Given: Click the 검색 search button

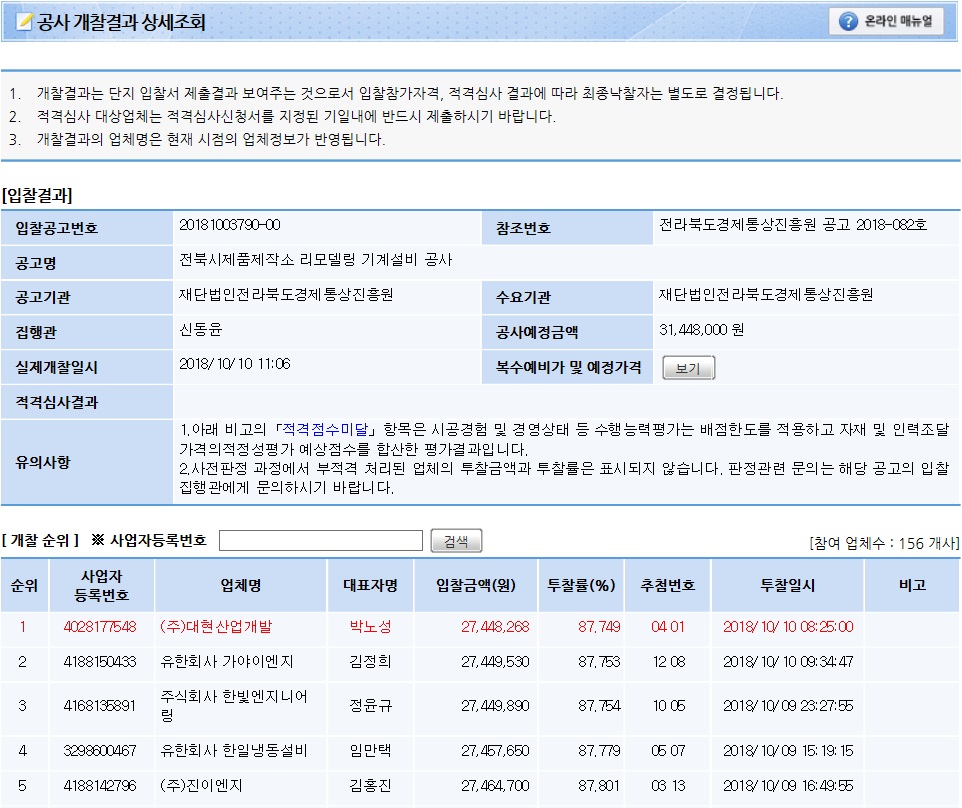Looking at the screenshot, I should 456,541.
